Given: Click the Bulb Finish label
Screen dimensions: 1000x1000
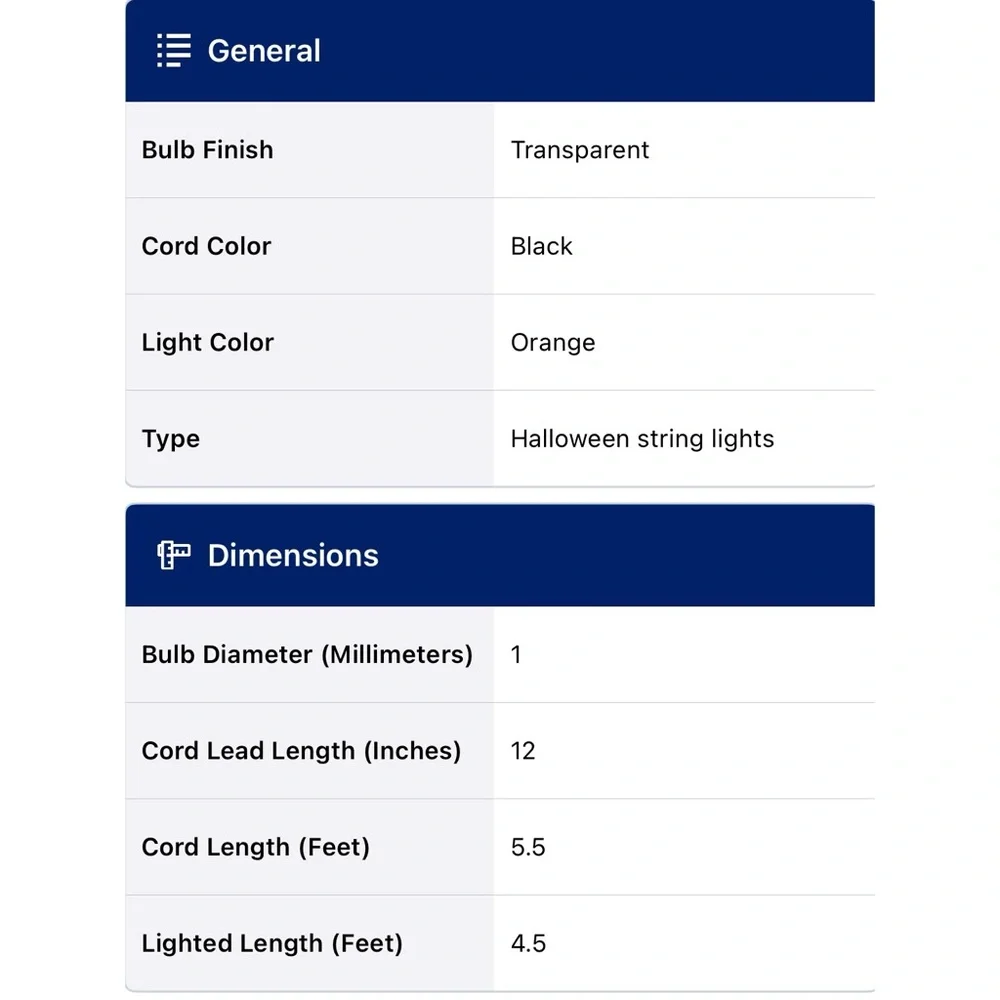Looking at the screenshot, I should [207, 150].
